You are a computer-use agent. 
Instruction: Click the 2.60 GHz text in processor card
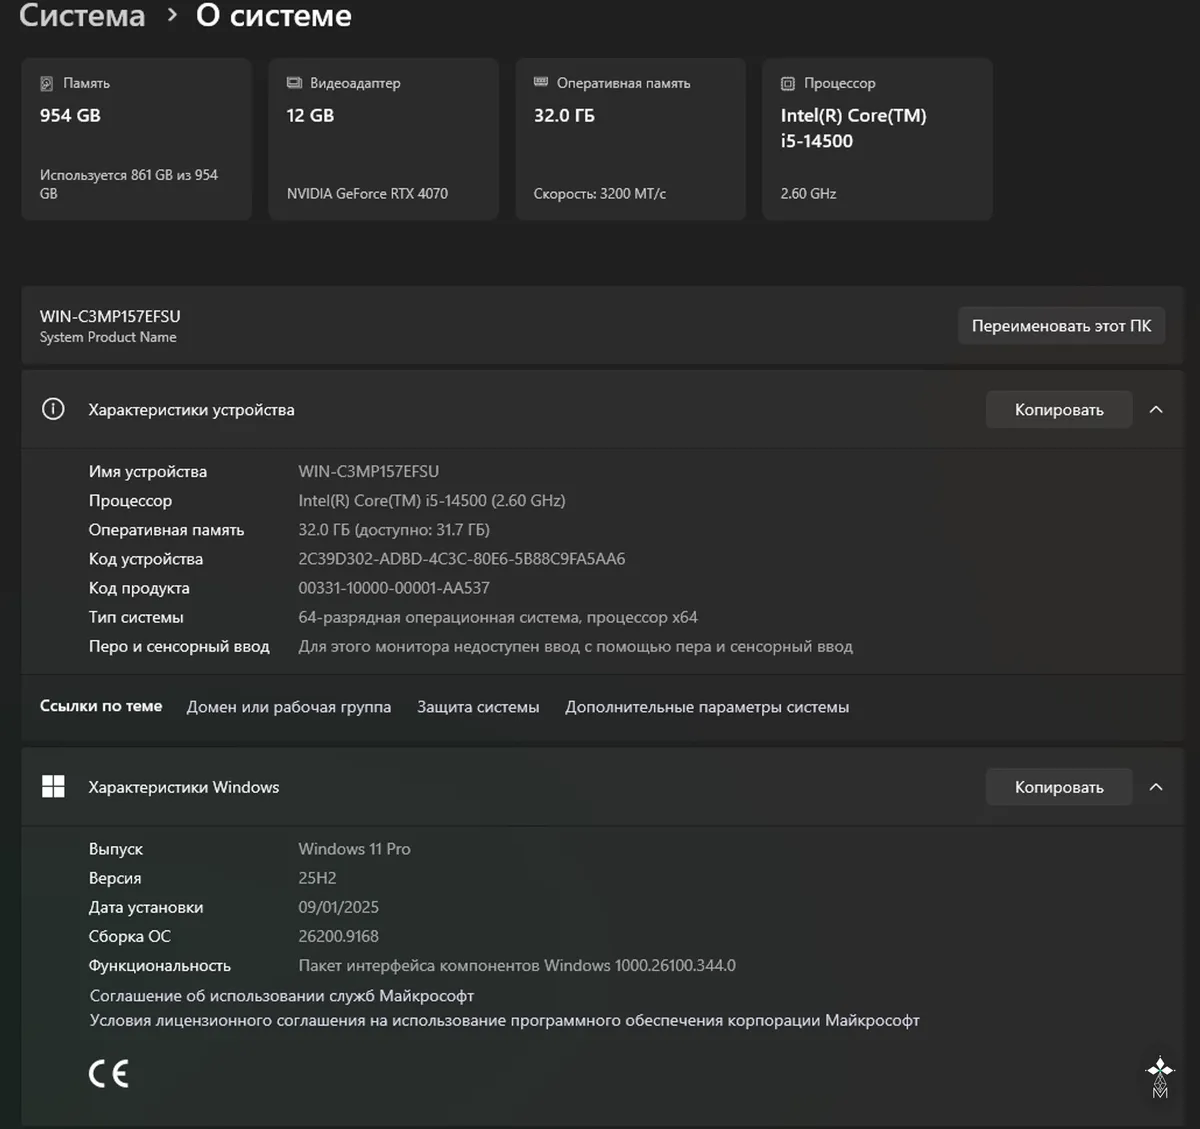coord(809,194)
